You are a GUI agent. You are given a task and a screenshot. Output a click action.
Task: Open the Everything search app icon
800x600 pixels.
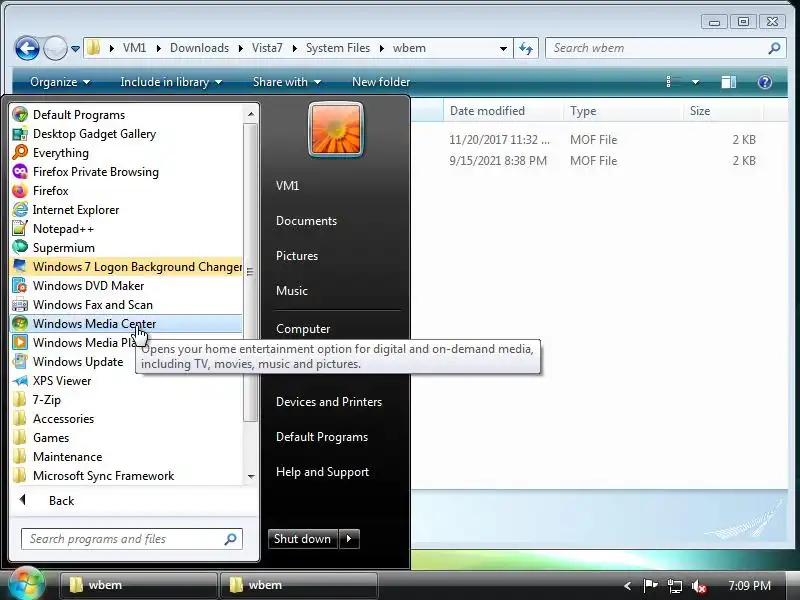point(20,153)
